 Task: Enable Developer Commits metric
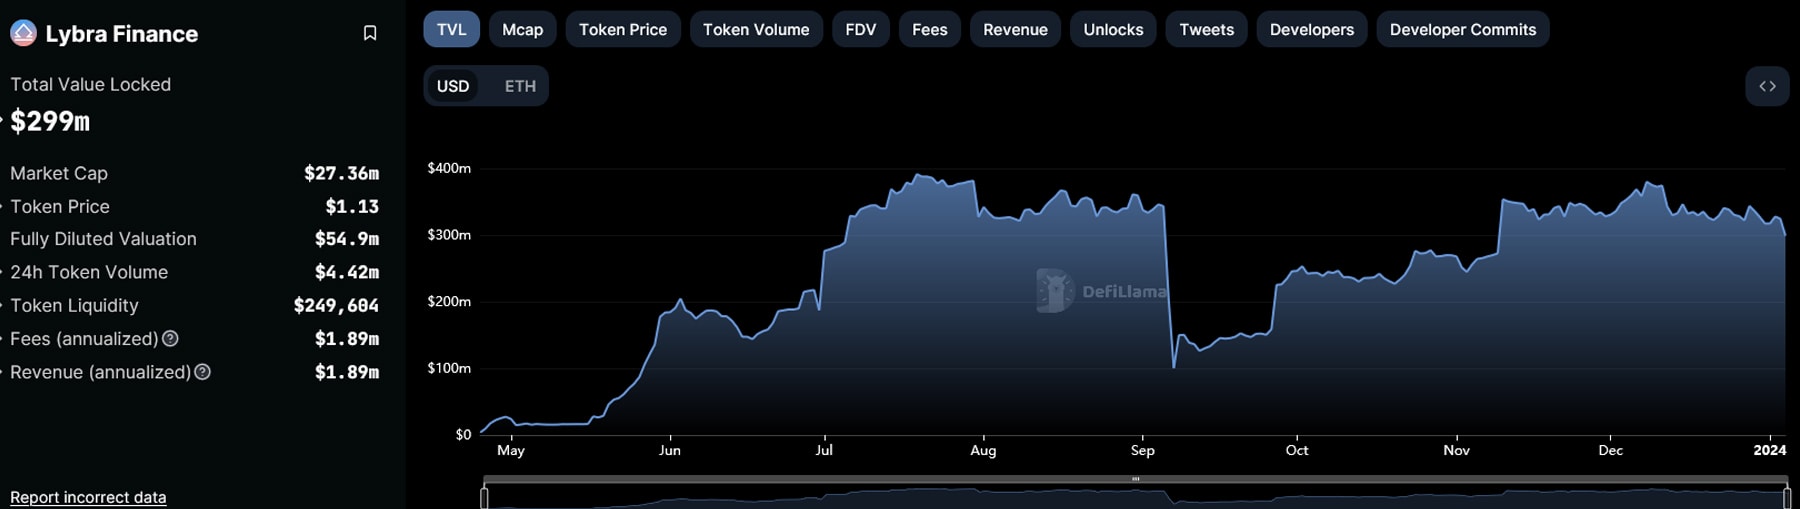[x=1462, y=30]
